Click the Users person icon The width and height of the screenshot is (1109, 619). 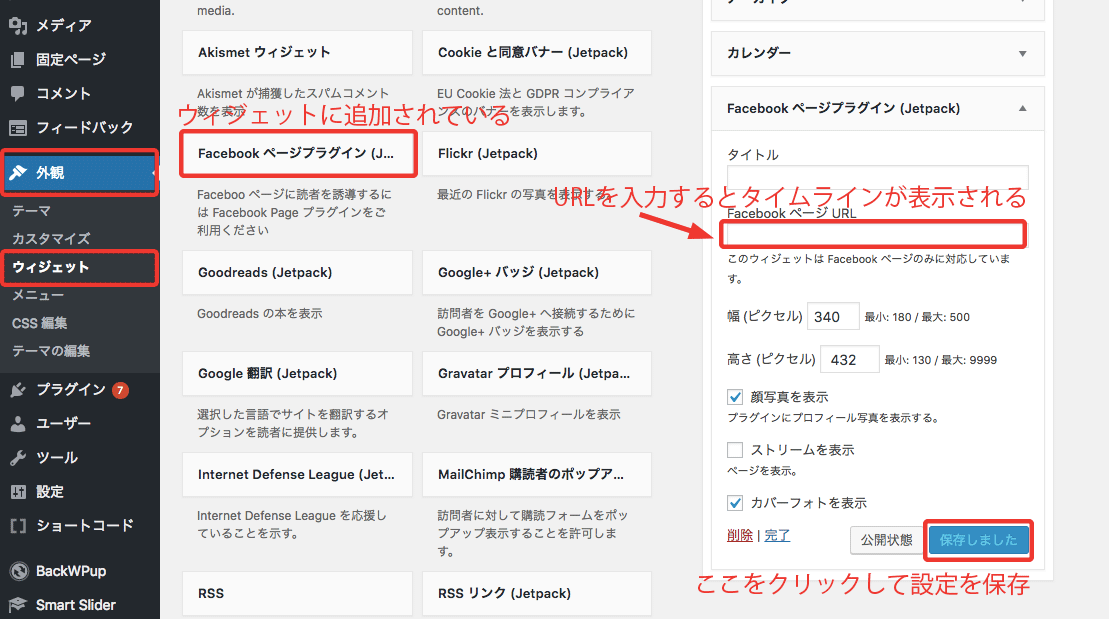(x=18, y=424)
